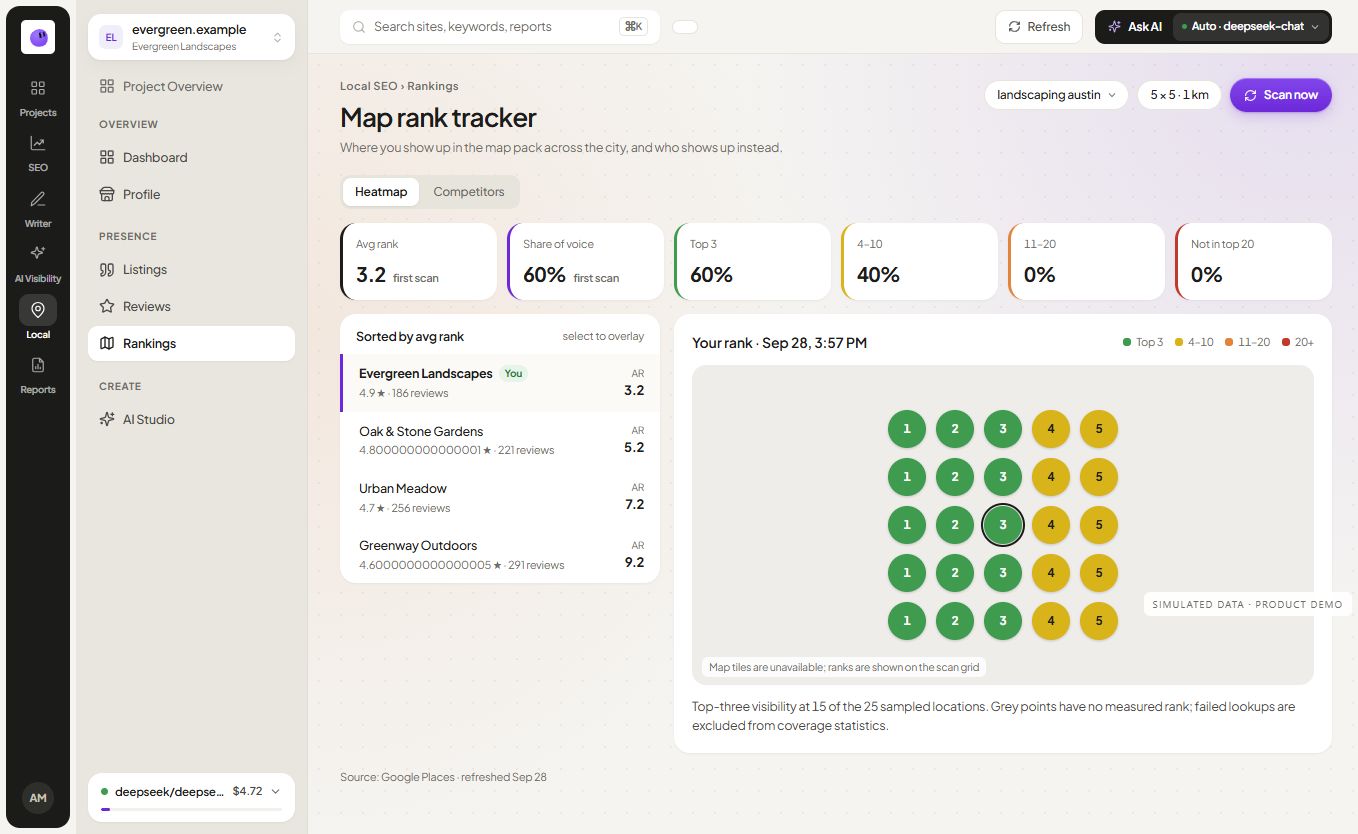Image resolution: width=1358 pixels, height=834 pixels.
Task: Open AI Visibility sparkle icon
Action: (38, 253)
